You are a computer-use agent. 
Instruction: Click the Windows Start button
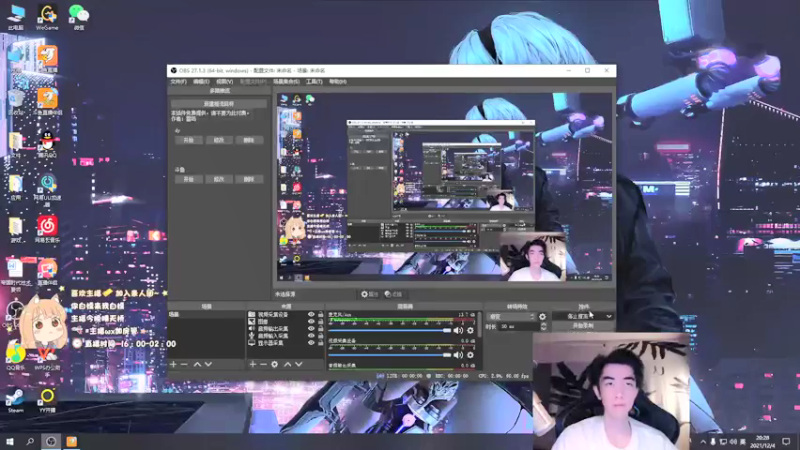[9, 441]
